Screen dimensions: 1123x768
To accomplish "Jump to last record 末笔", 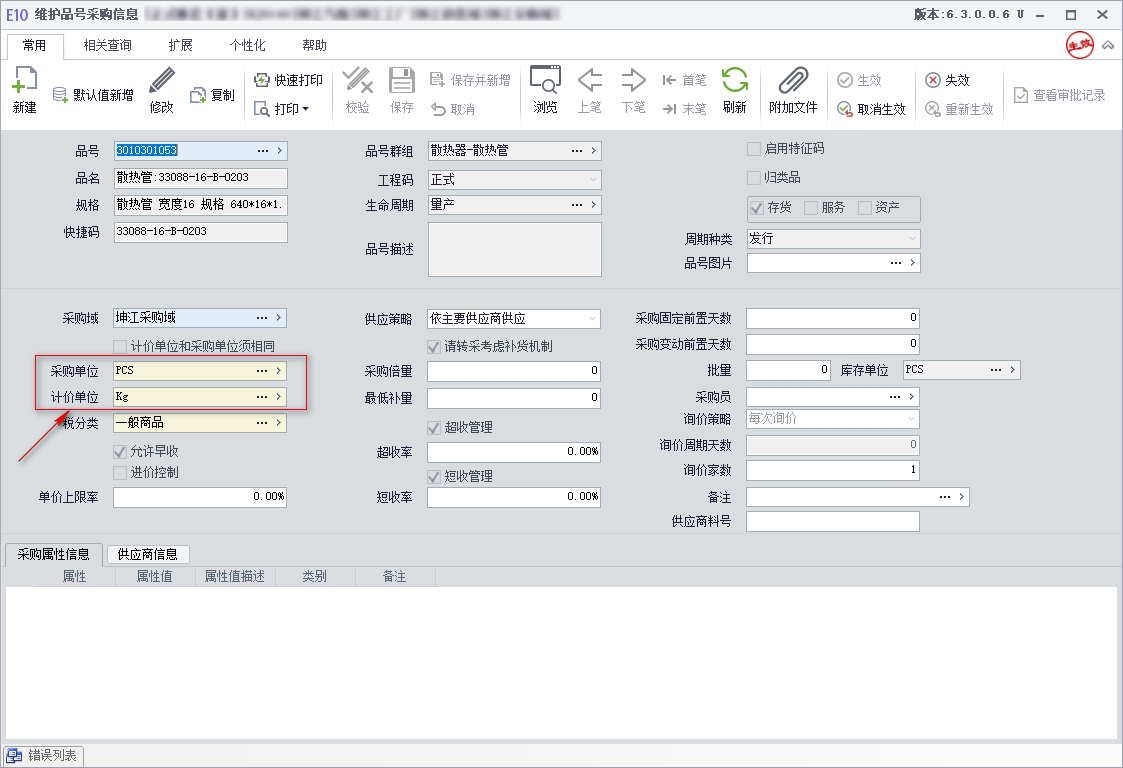I will click(684, 109).
